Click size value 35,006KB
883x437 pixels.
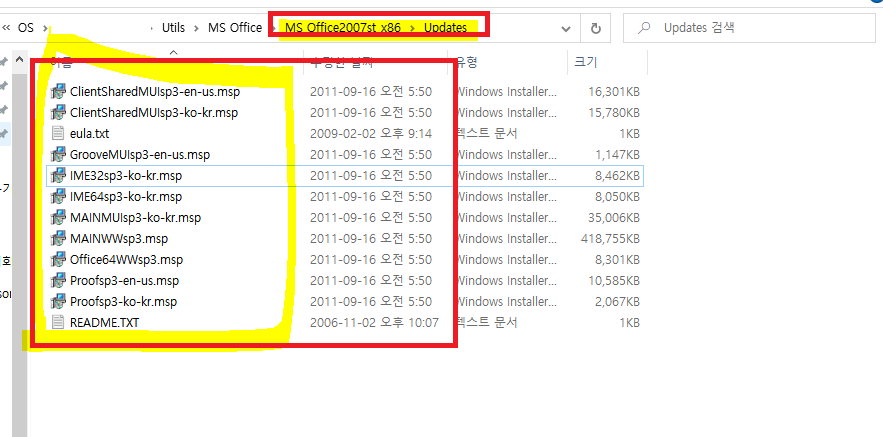[614, 217]
